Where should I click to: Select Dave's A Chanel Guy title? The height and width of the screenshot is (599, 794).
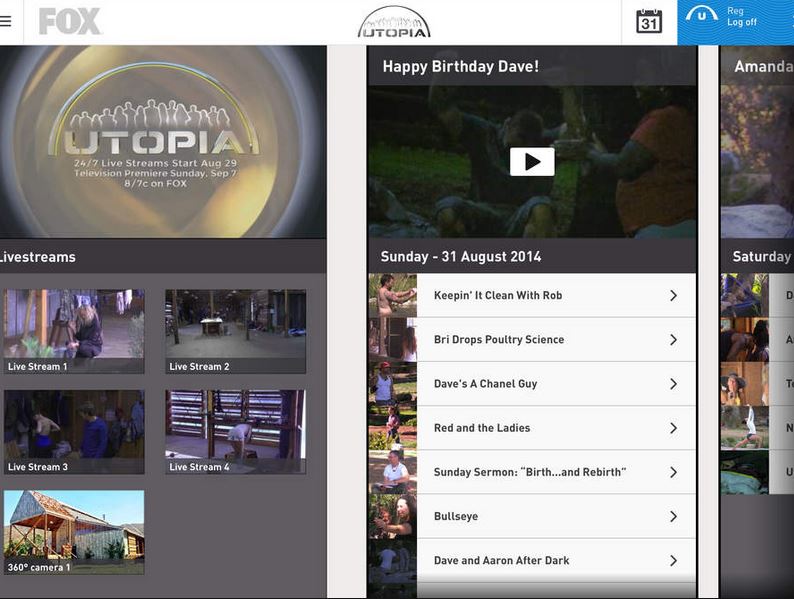pyautogui.click(x=485, y=384)
